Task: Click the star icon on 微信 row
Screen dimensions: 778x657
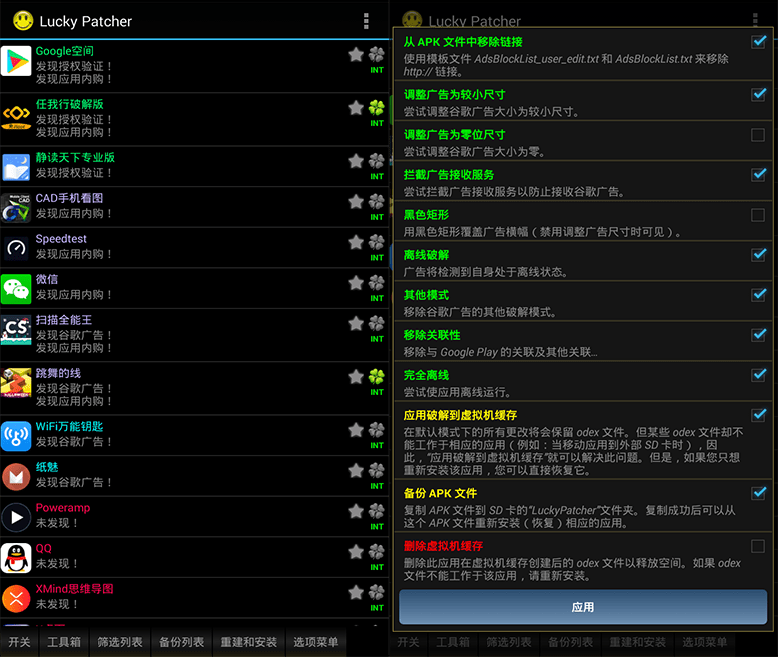Action: [356, 283]
